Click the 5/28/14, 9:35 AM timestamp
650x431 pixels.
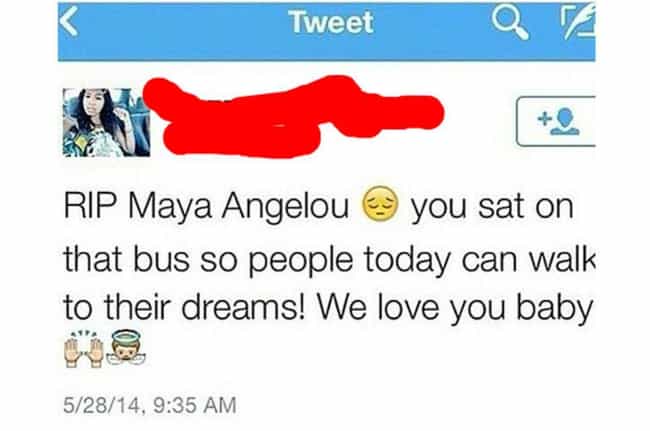pyautogui.click(x=150, y=405)
